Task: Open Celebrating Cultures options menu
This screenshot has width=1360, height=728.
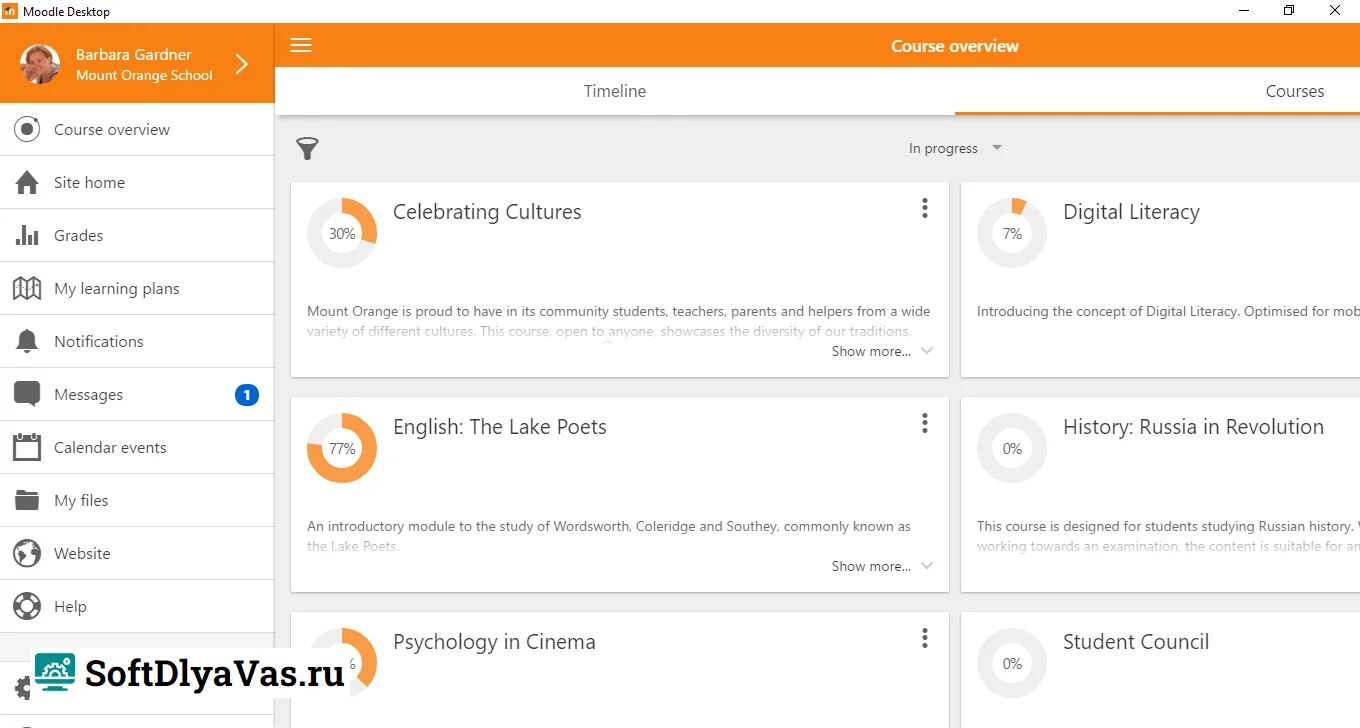Action: 925,208
